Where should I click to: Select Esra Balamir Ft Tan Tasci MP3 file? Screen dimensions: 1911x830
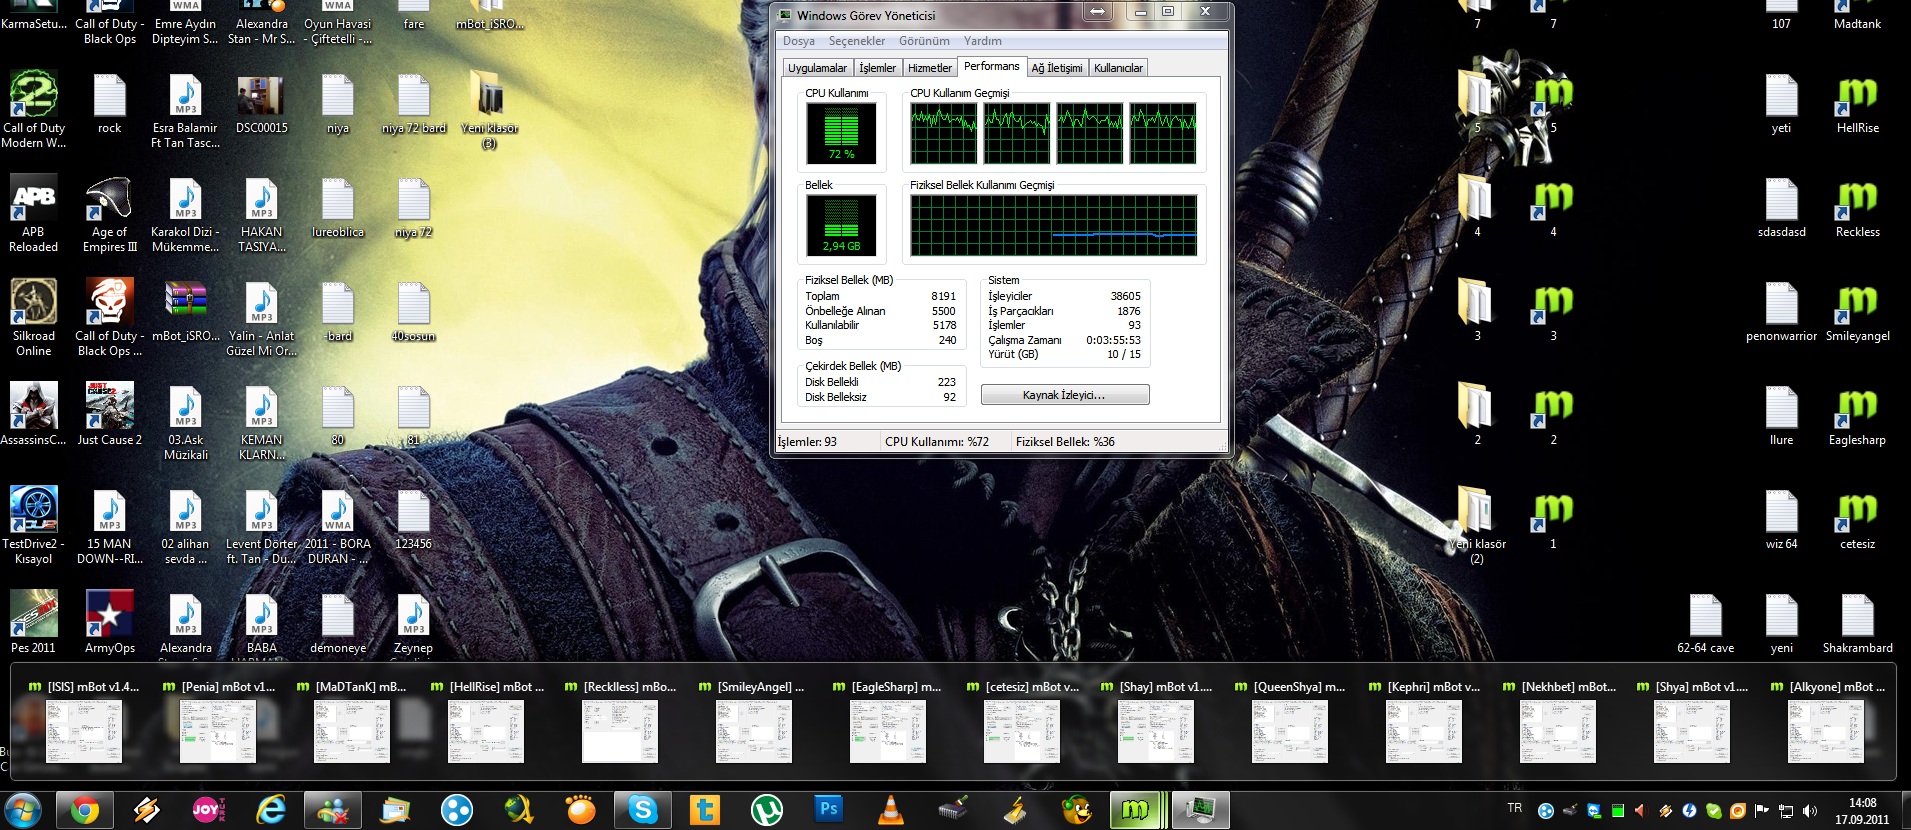pos(186,110)
